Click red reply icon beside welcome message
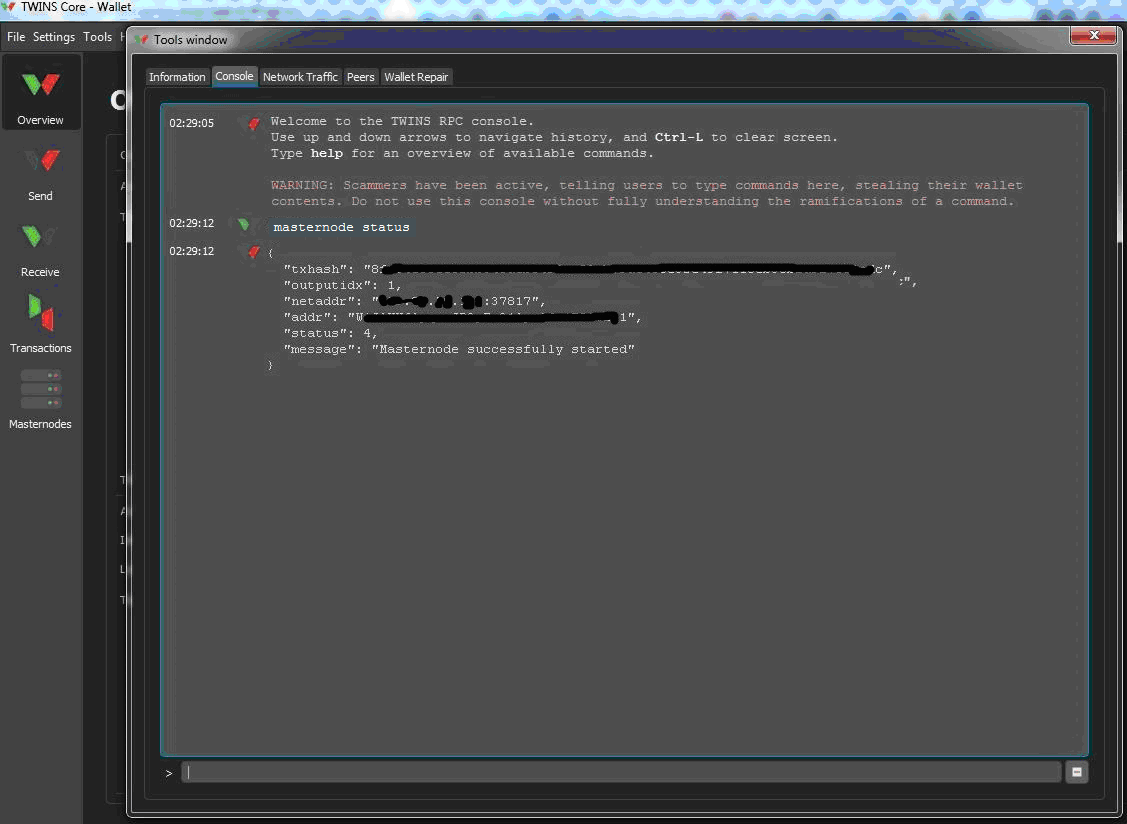The height and width of the screenshot is (824, 1127). (x=254, y=124)
